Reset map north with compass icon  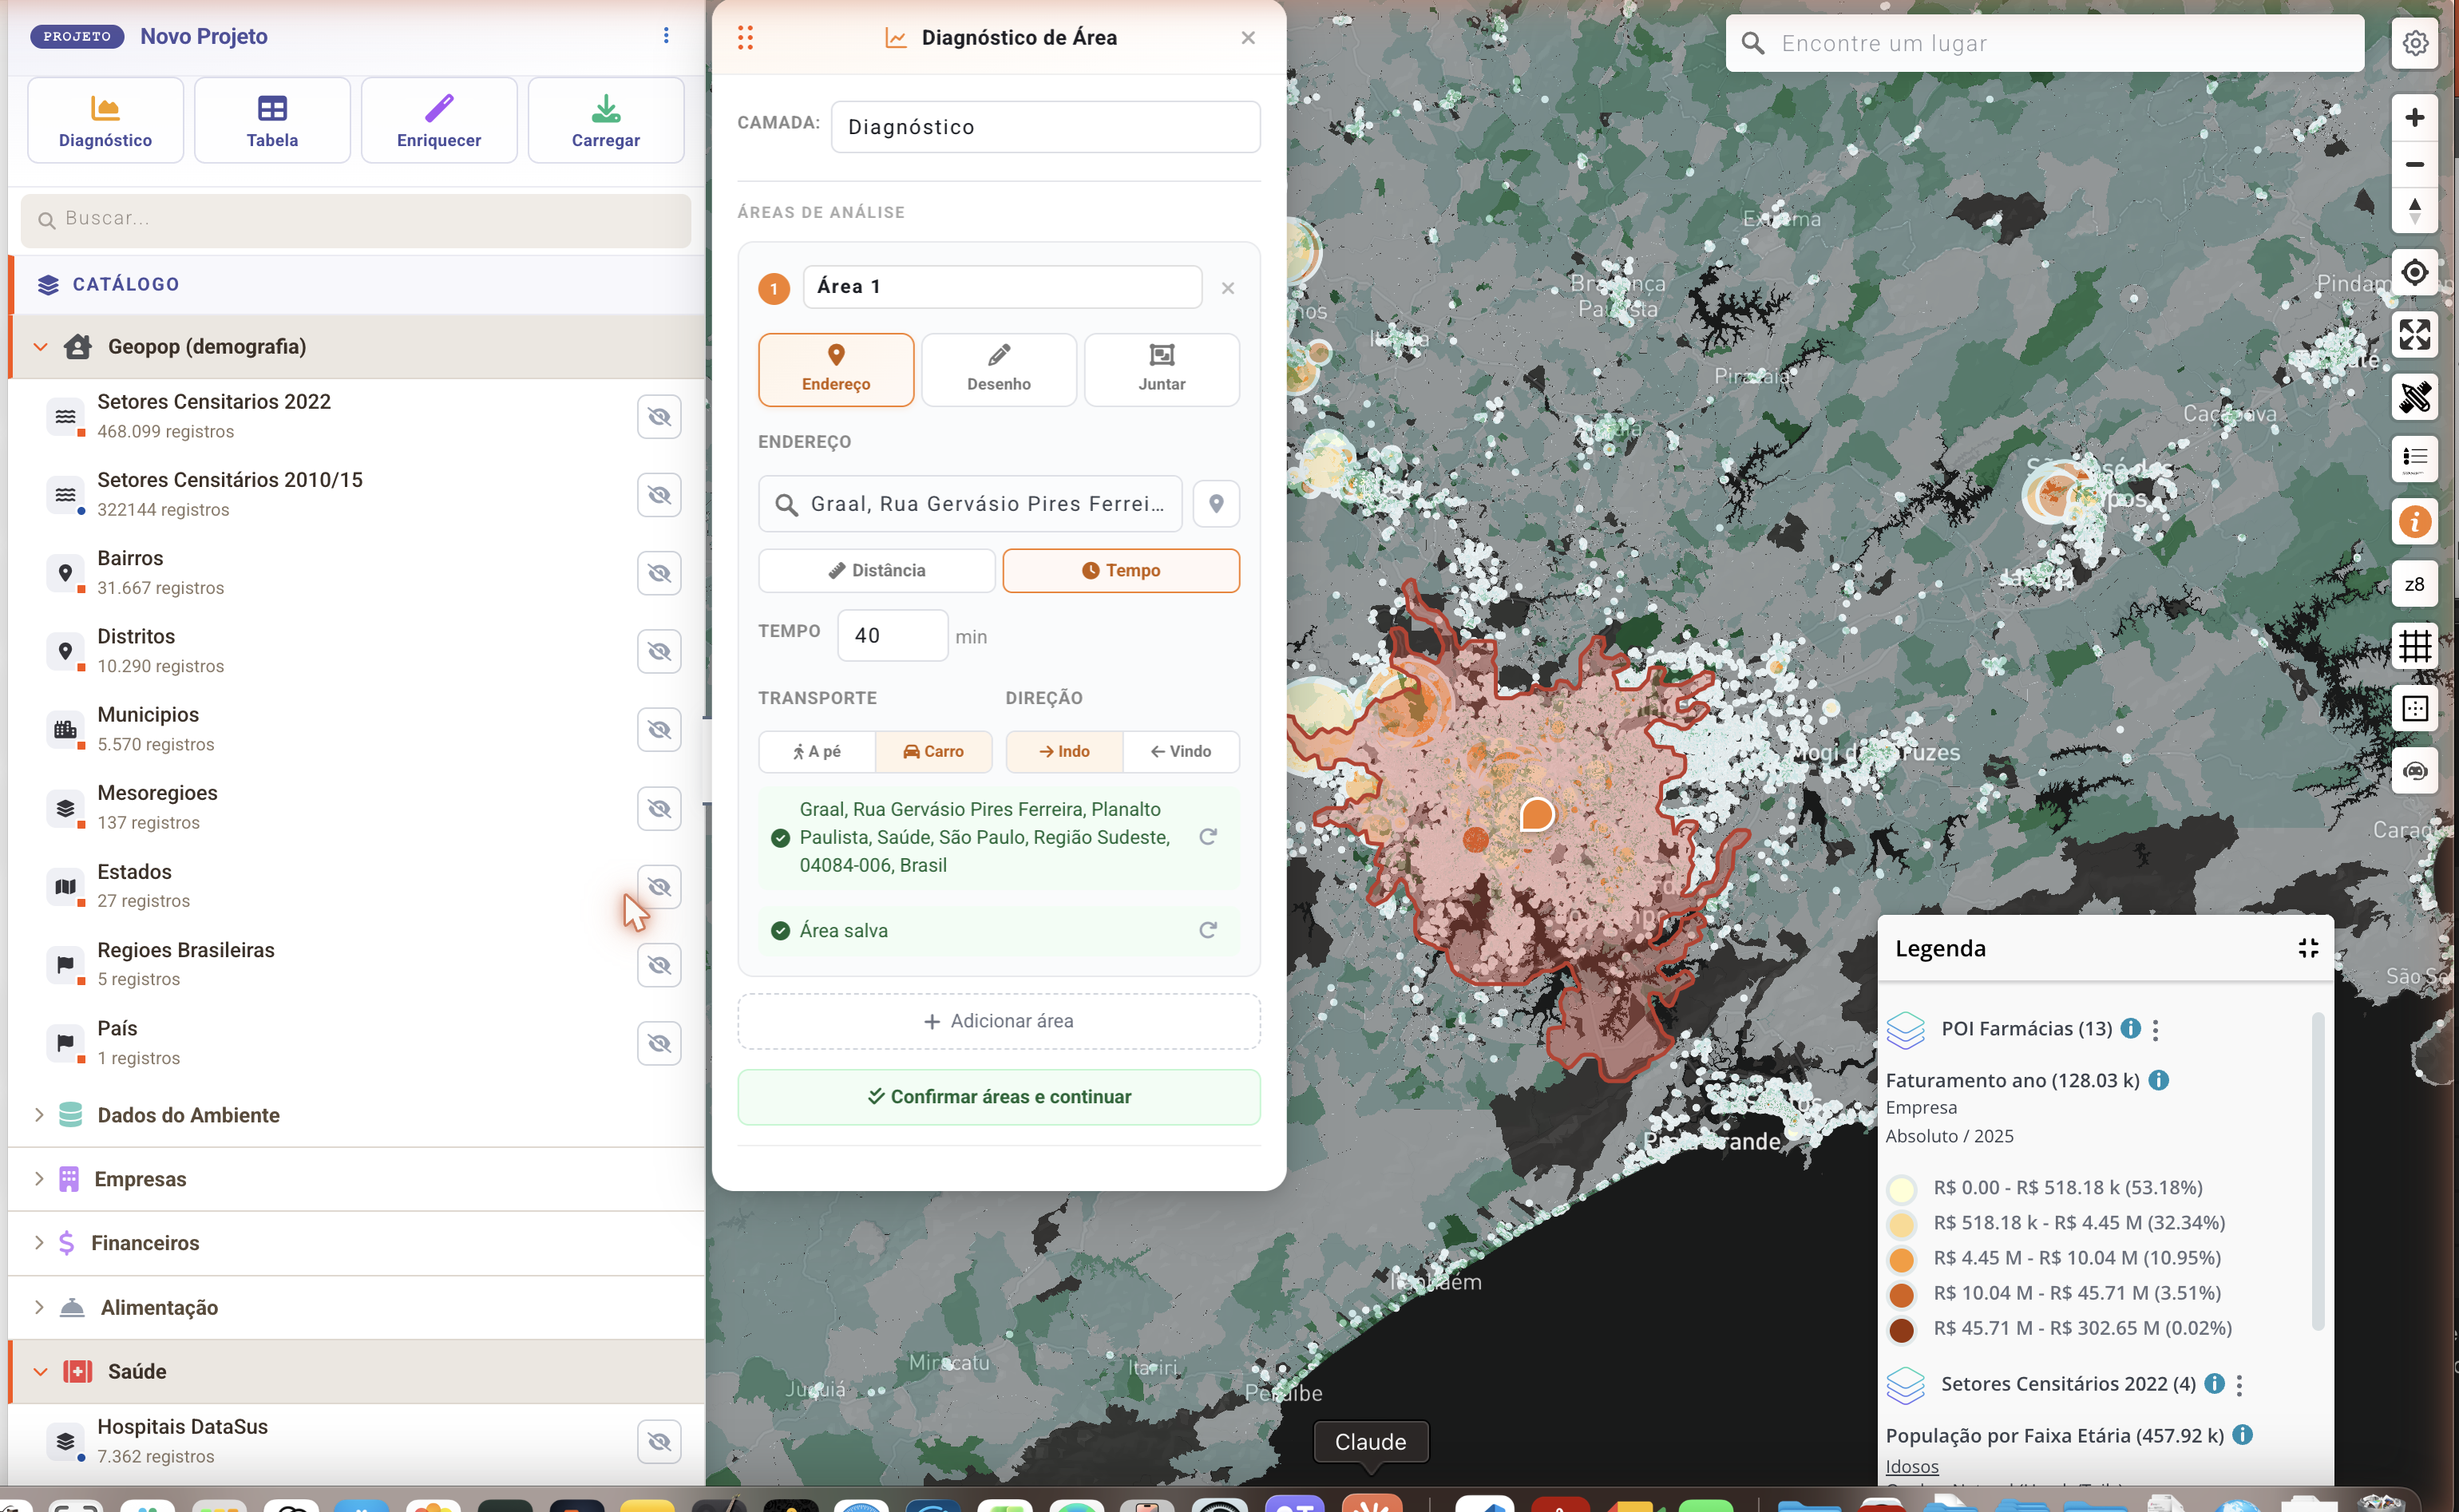pos(2414,211)
